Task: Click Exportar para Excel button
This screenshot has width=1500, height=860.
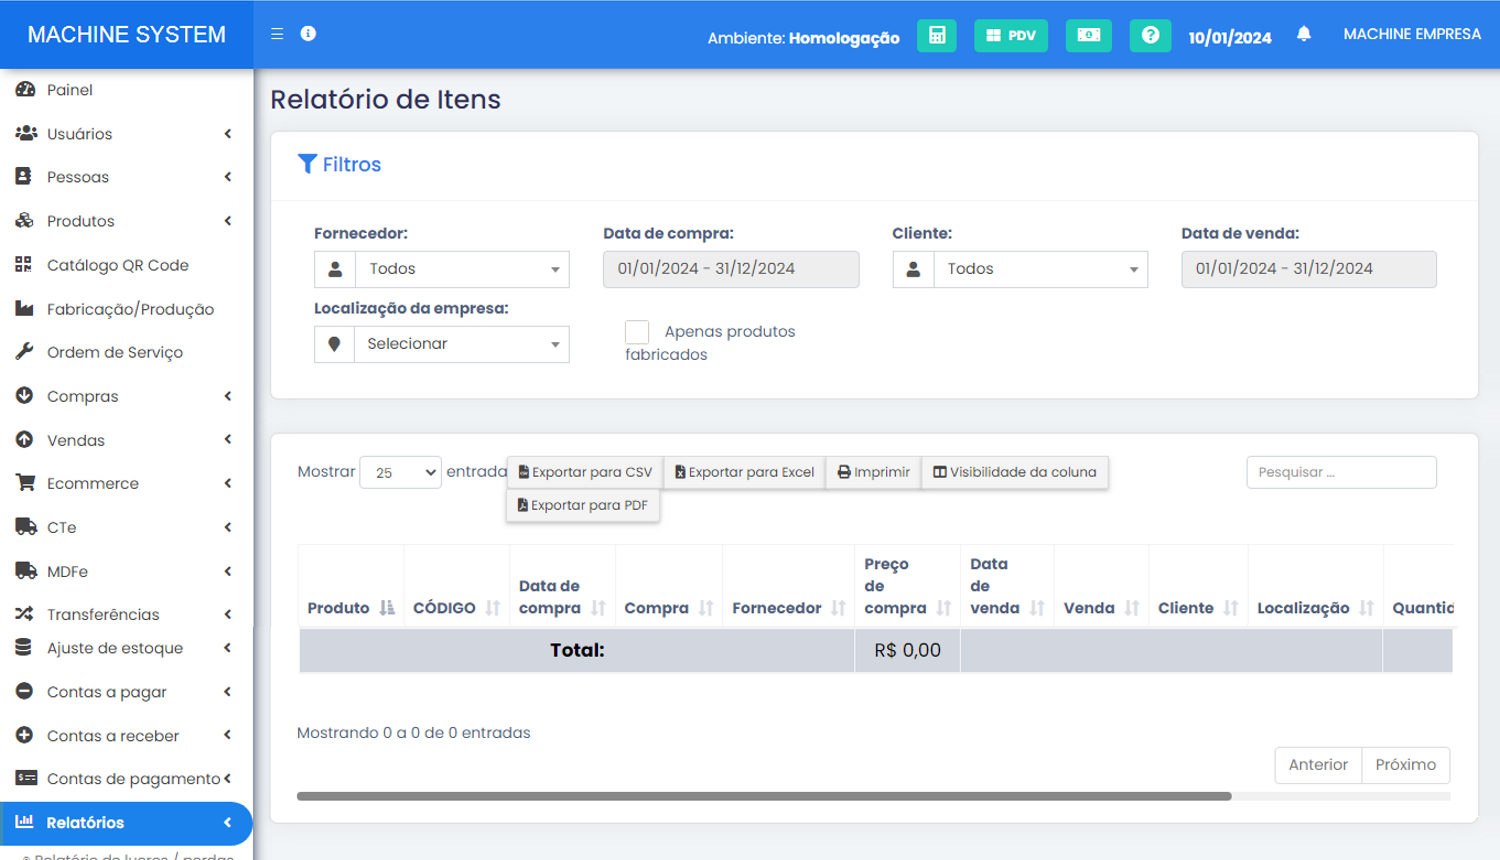Action: (745, 472)
